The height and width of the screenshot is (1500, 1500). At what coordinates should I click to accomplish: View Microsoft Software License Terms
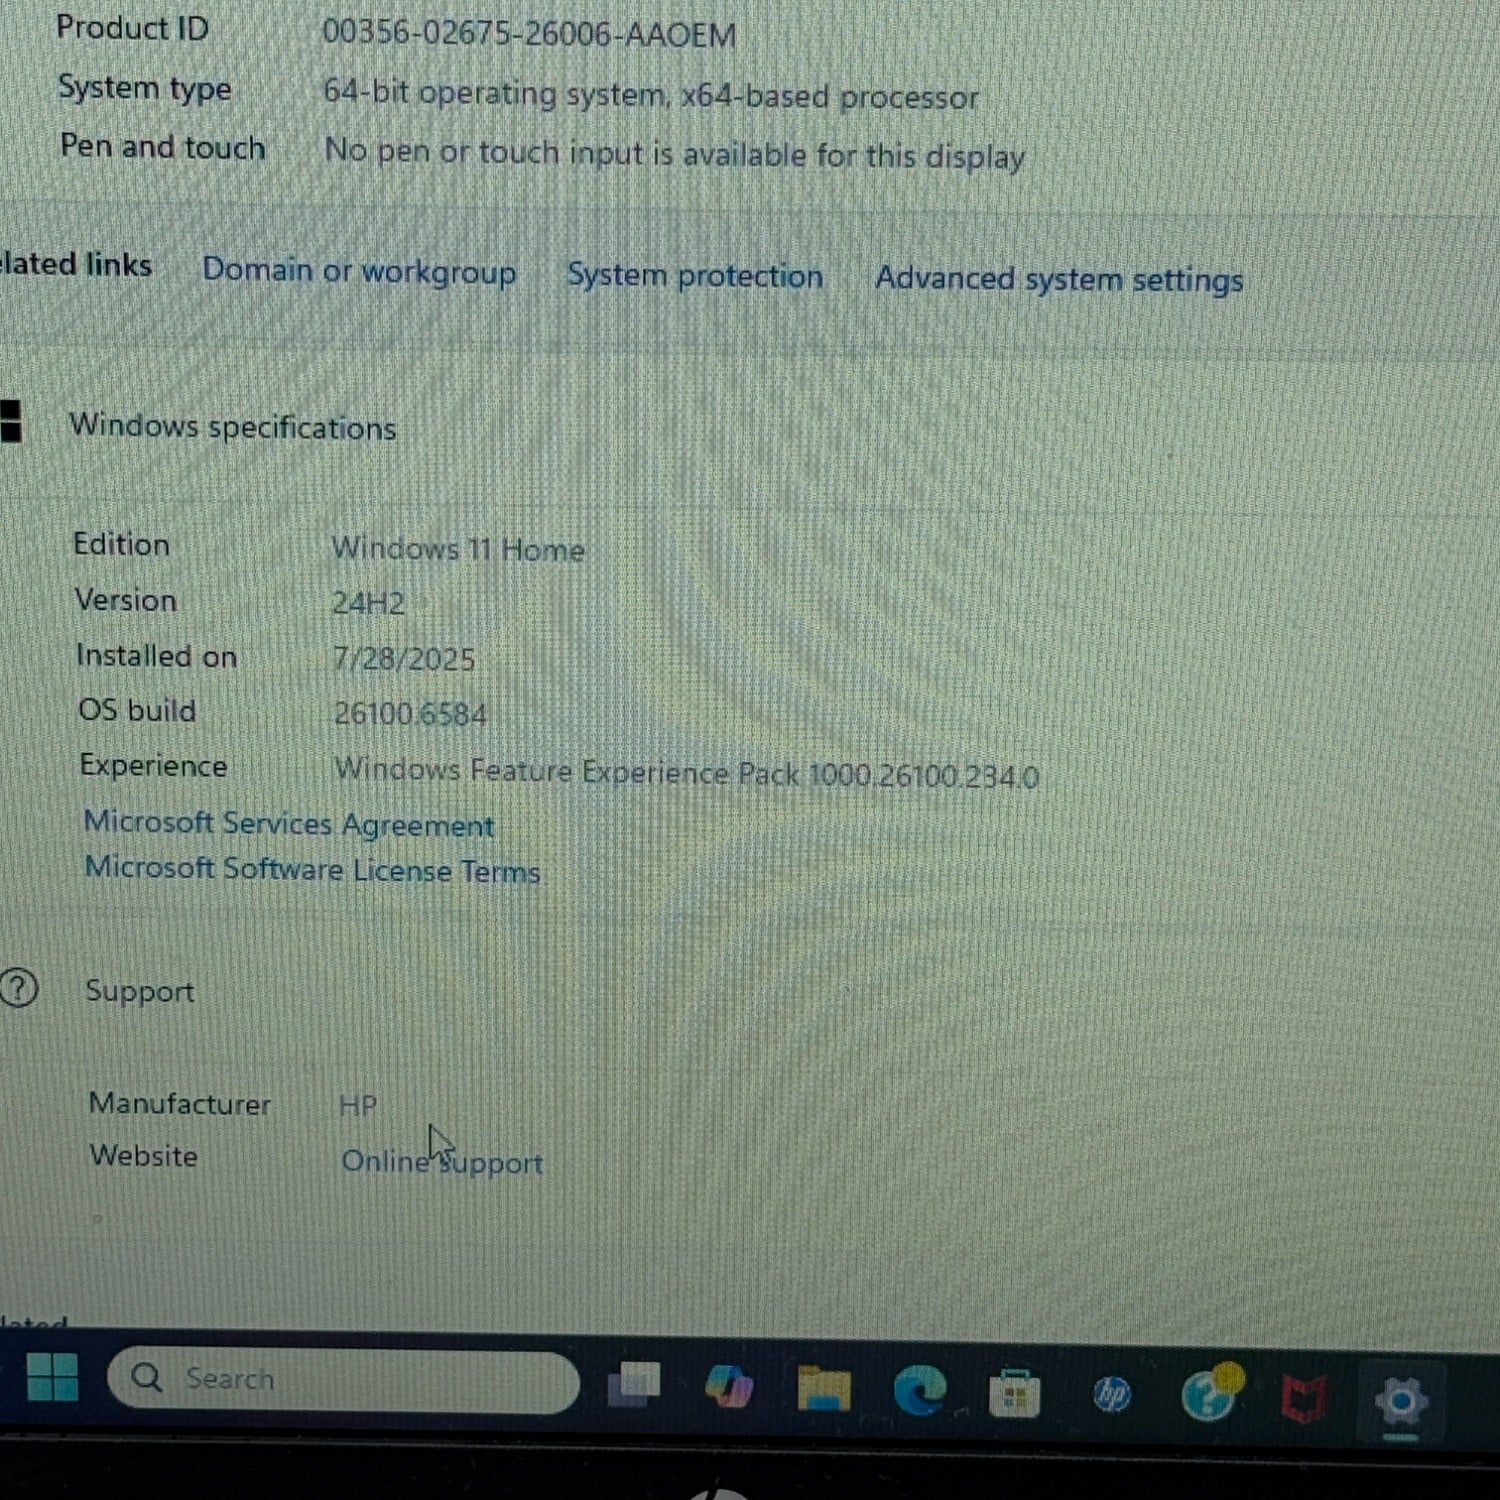(312, 869)
